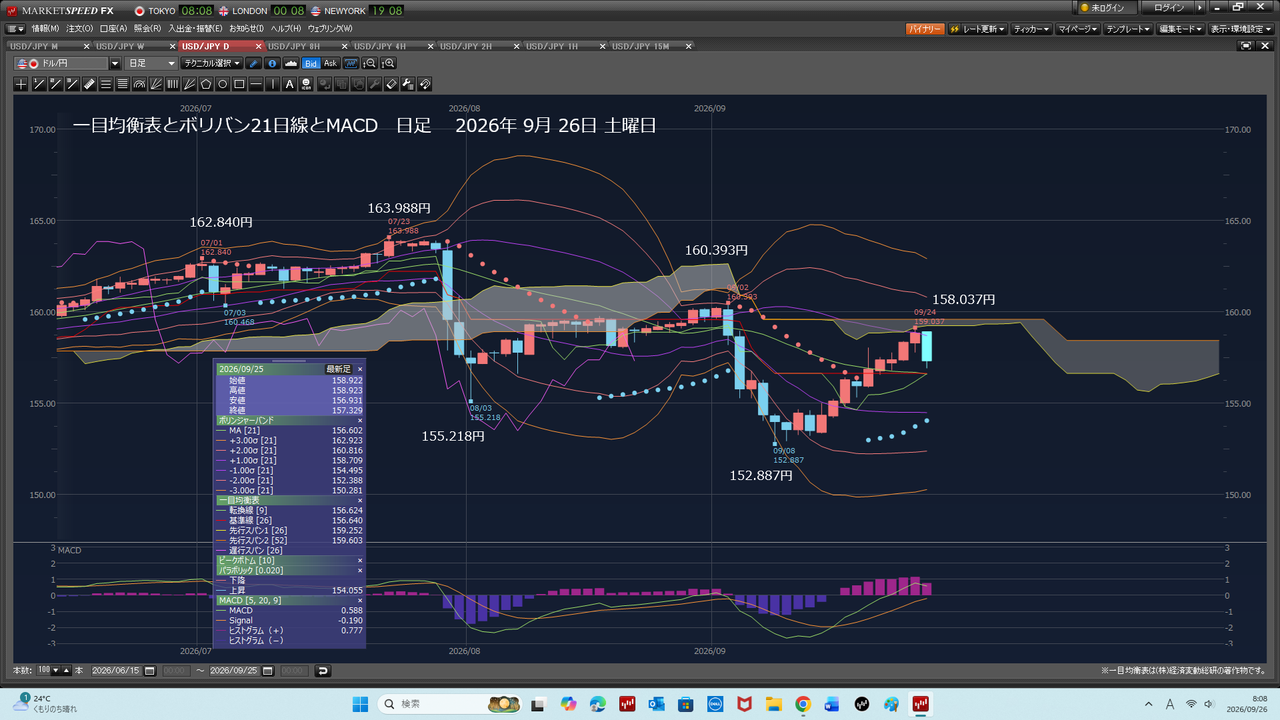Image resolution: width=1280 pixels, height=720 pixels.
Task: Select the text label 'A' tool
Action: point(289,84)
